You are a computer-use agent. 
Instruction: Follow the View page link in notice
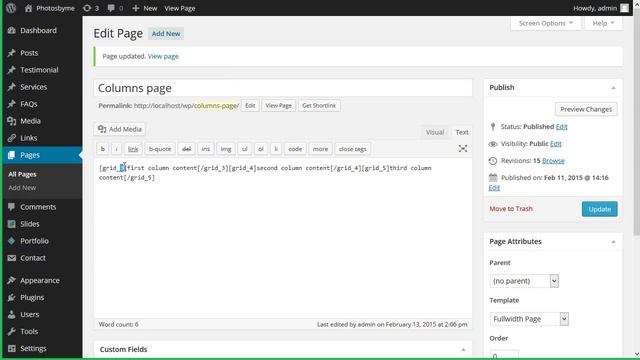pyautogui.click(x=163, y=56)
